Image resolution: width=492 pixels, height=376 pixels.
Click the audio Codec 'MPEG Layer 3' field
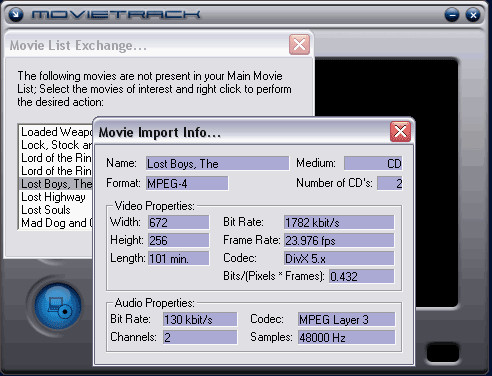point(347,319)
